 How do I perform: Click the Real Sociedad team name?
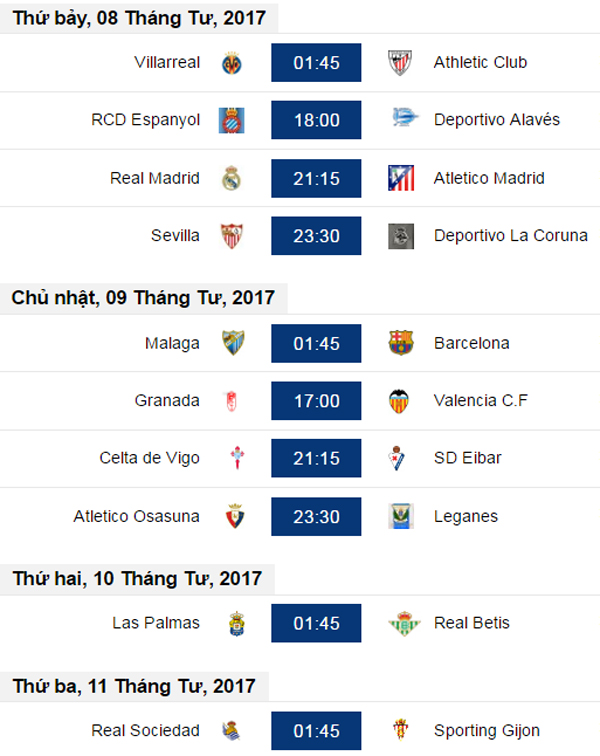(146, 730)
